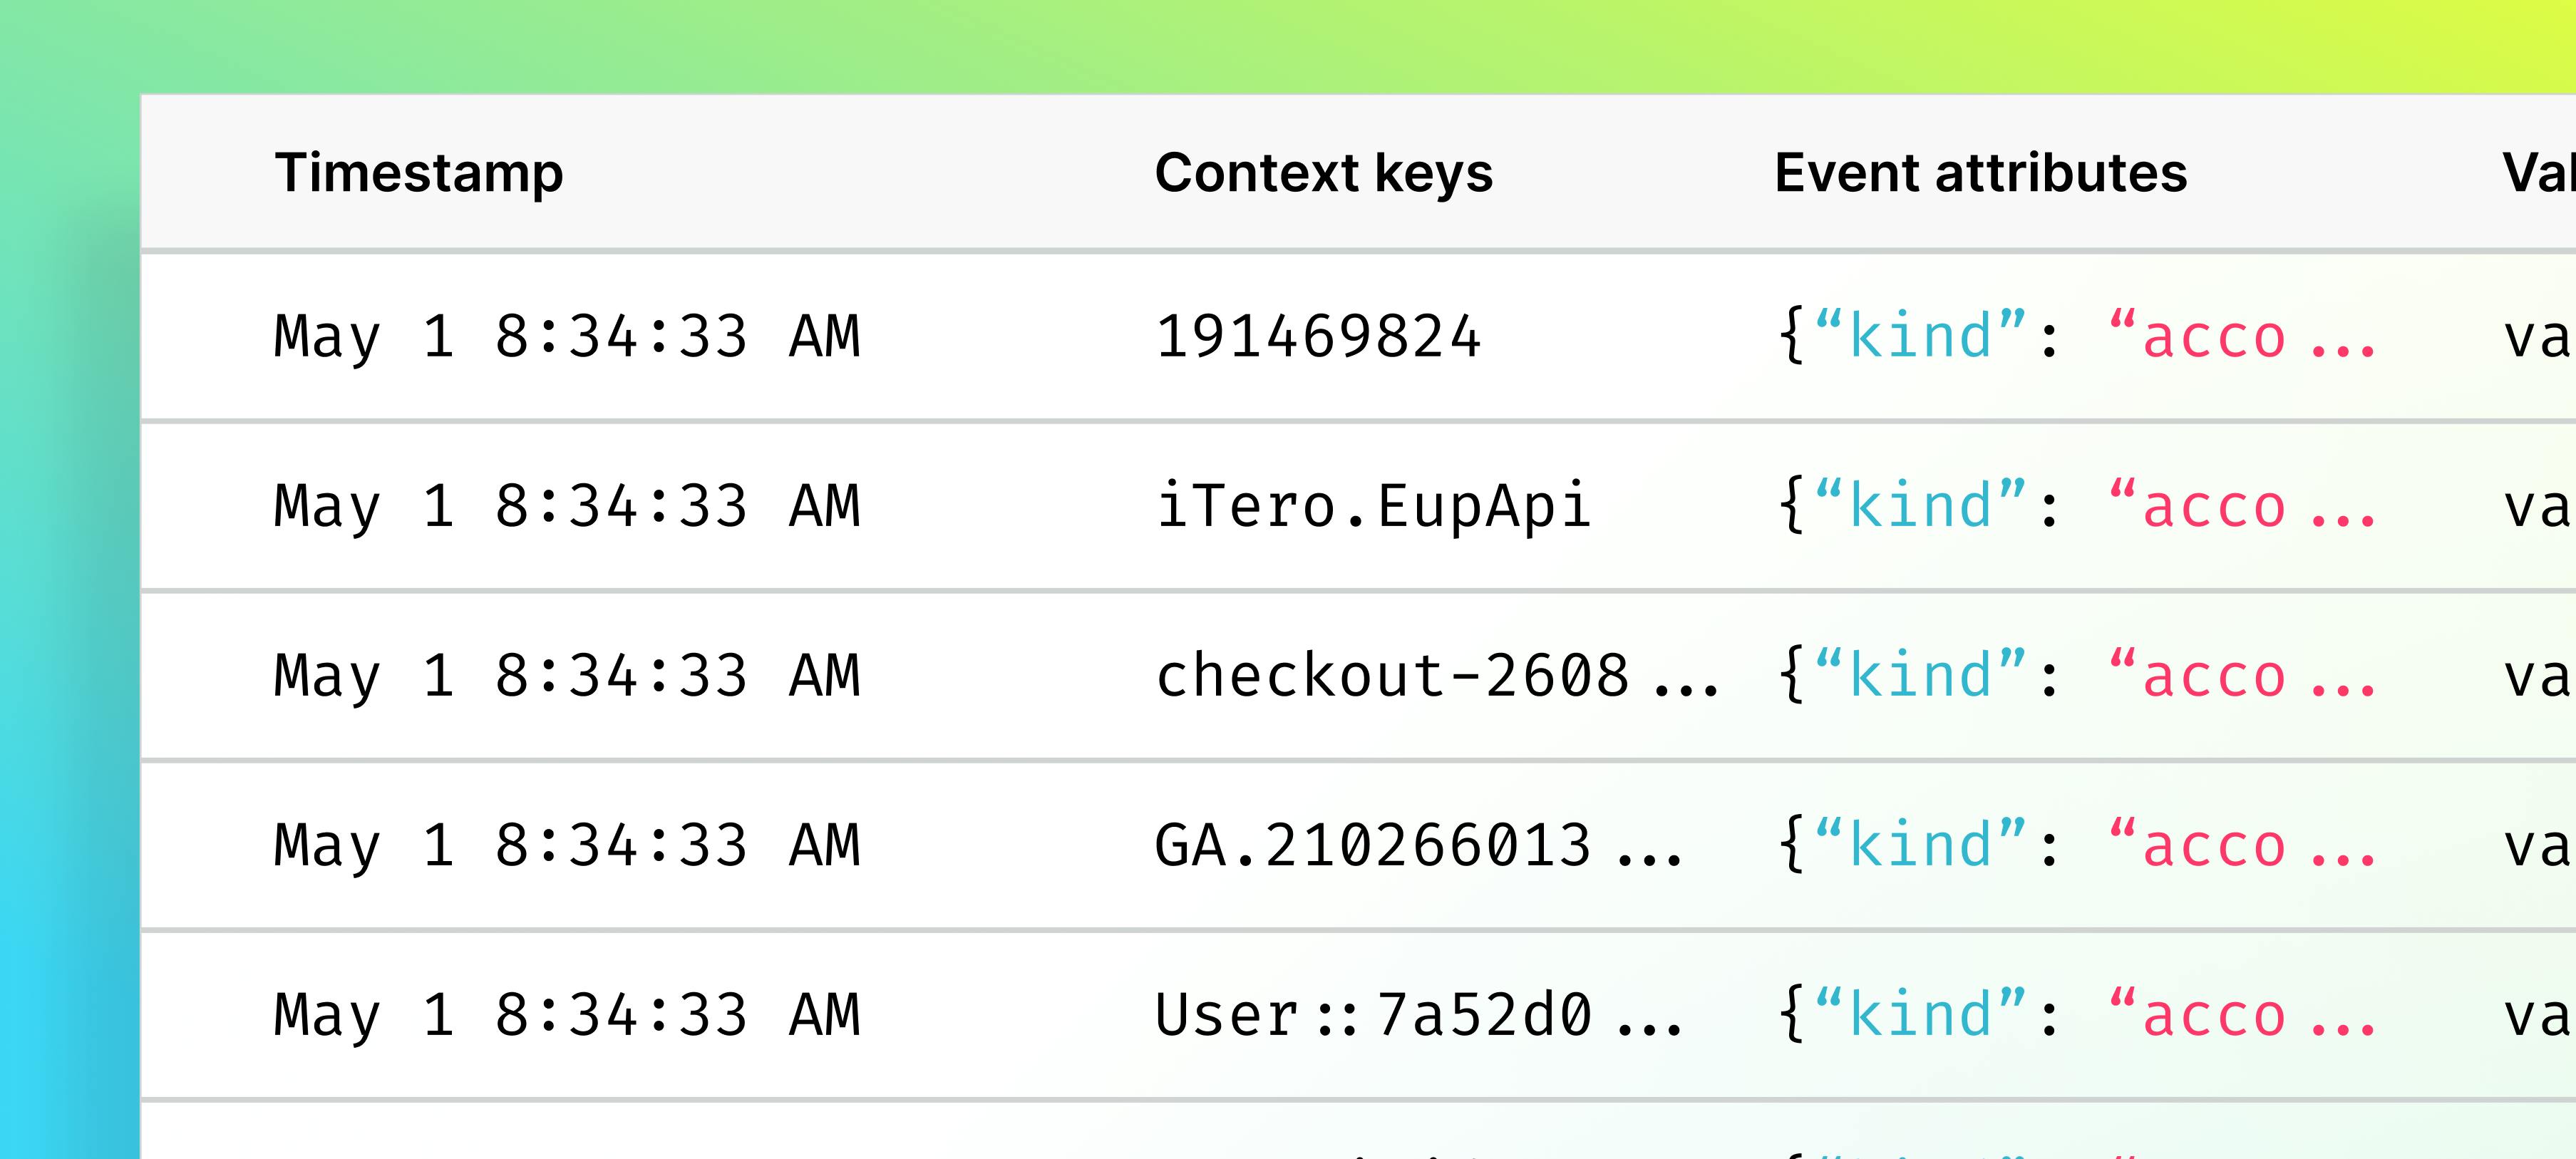This screenshot has width=2576, height=1159.
Task: View event attributes for the User::7a52d0 row
Action: (2075, 1015)
